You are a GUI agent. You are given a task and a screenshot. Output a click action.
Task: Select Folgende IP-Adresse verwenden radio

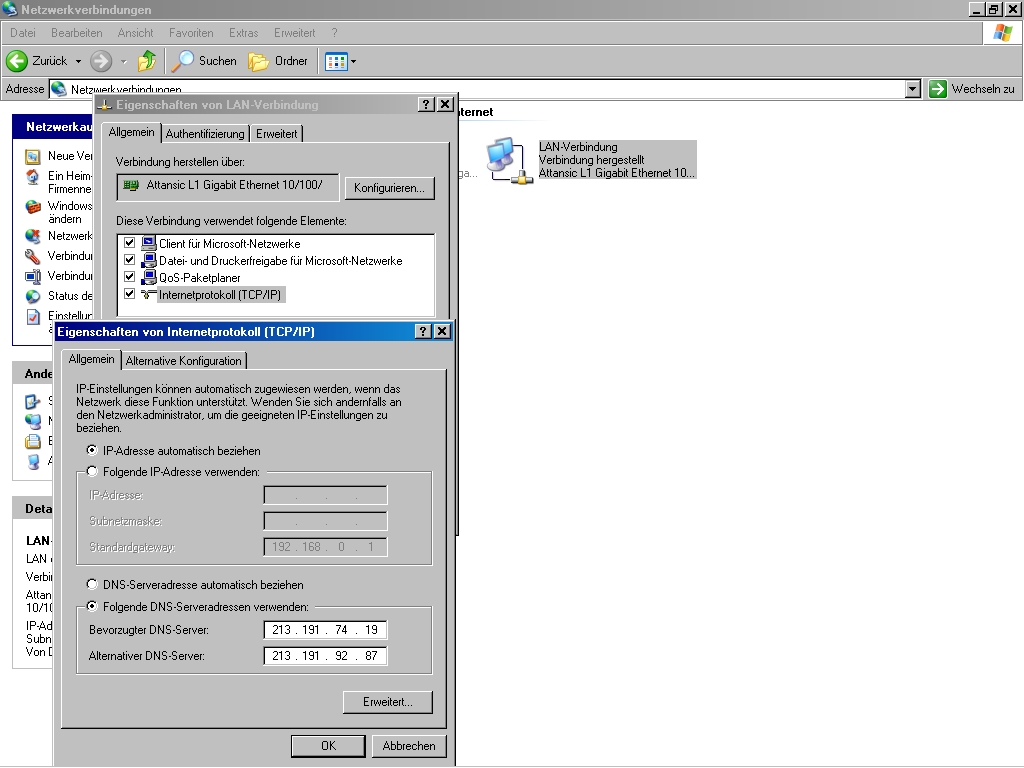pyautogui.click(x=92, y=471)
